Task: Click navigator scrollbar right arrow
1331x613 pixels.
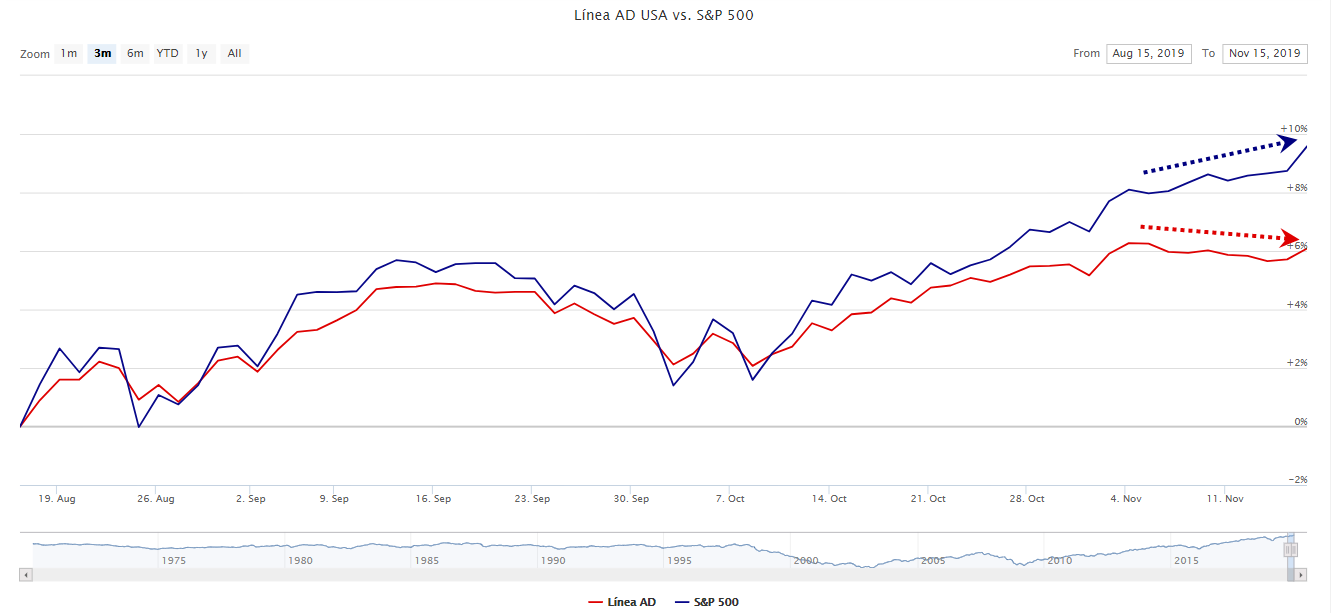Action: 1300,575
